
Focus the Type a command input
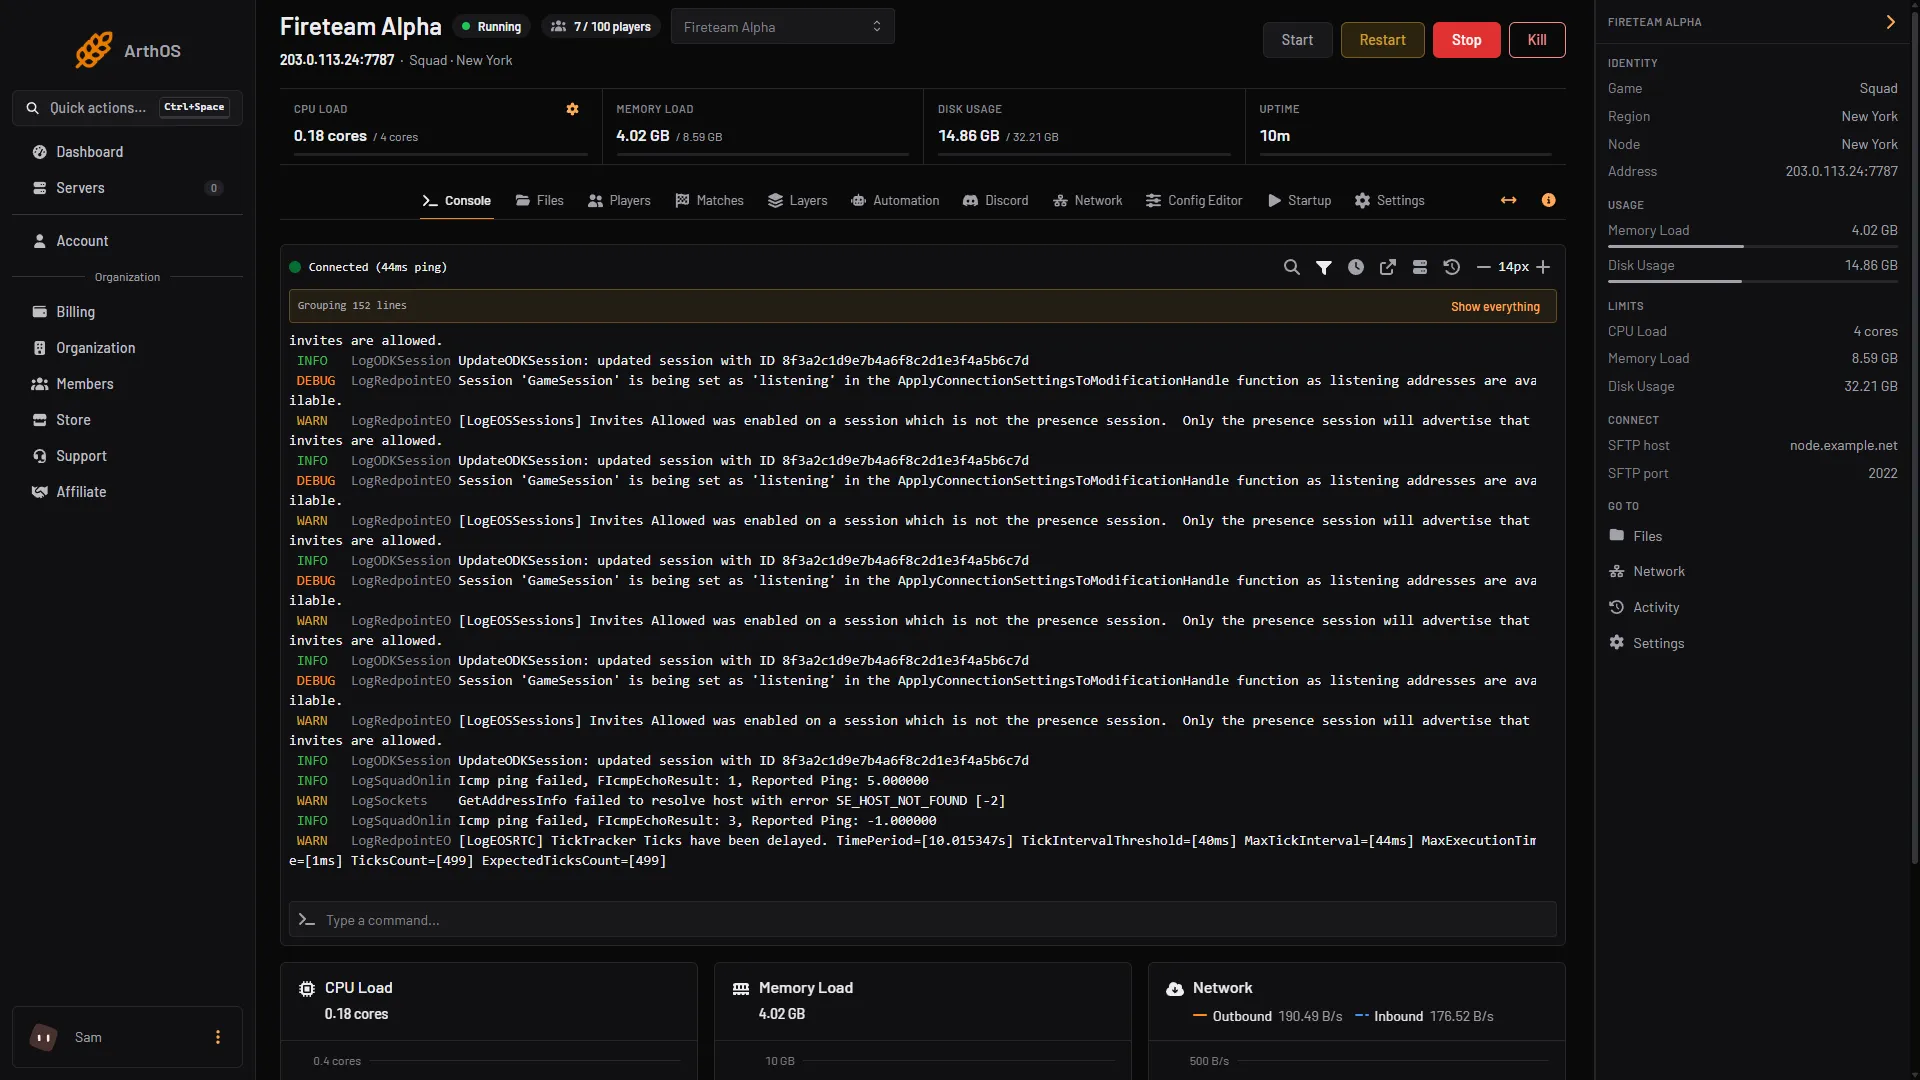point(922,920)
